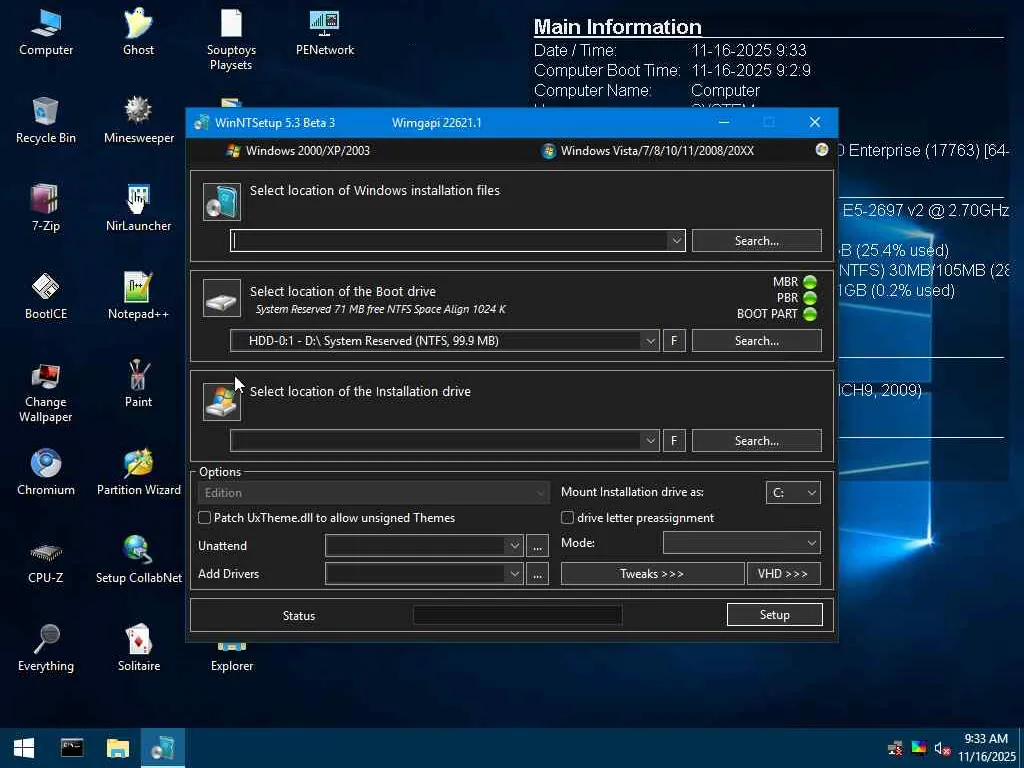Expand the Boot drive selection dropdown
The width and height of the screenshot is (1024, 768).
coord(650,341)
